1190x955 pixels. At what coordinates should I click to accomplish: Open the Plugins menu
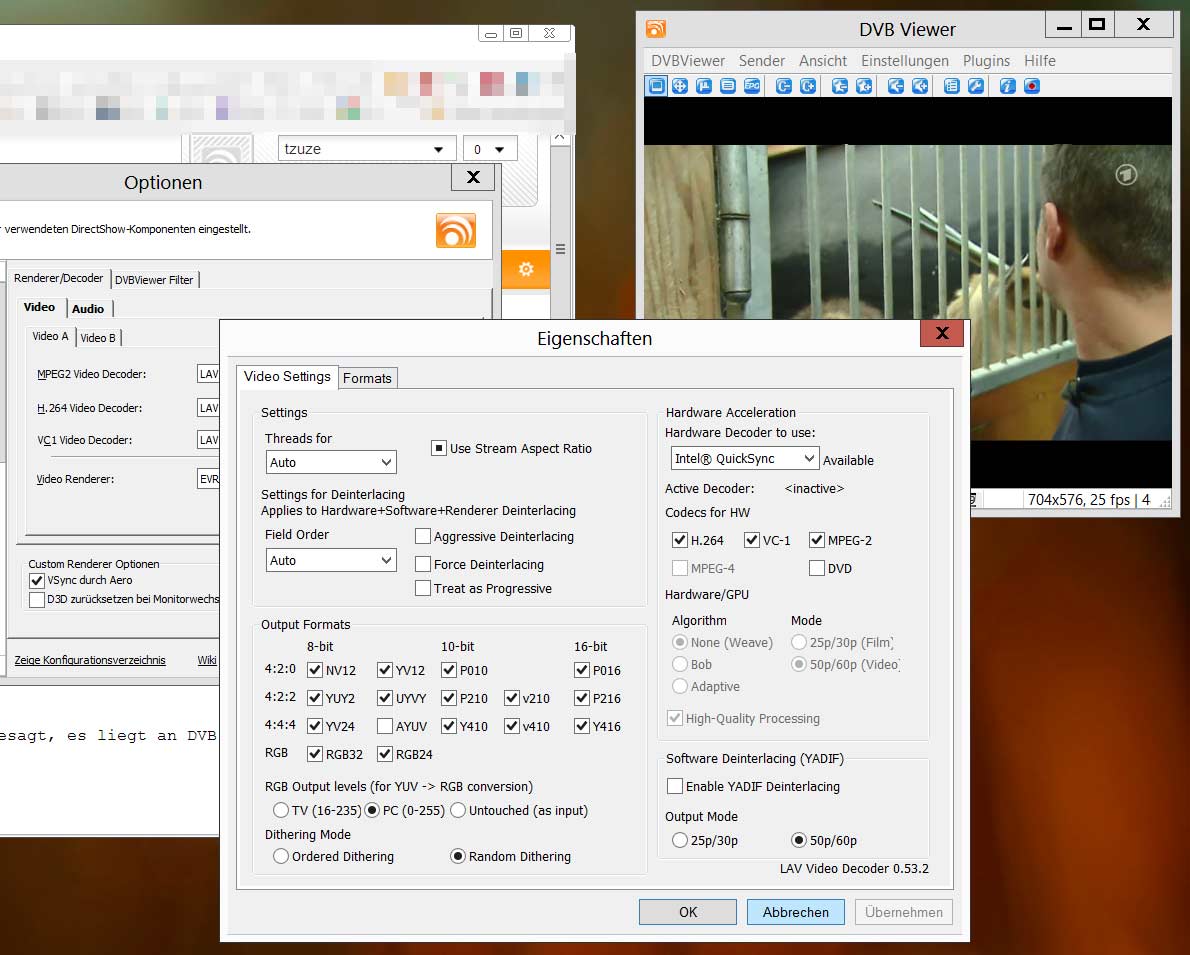point(986,61)
